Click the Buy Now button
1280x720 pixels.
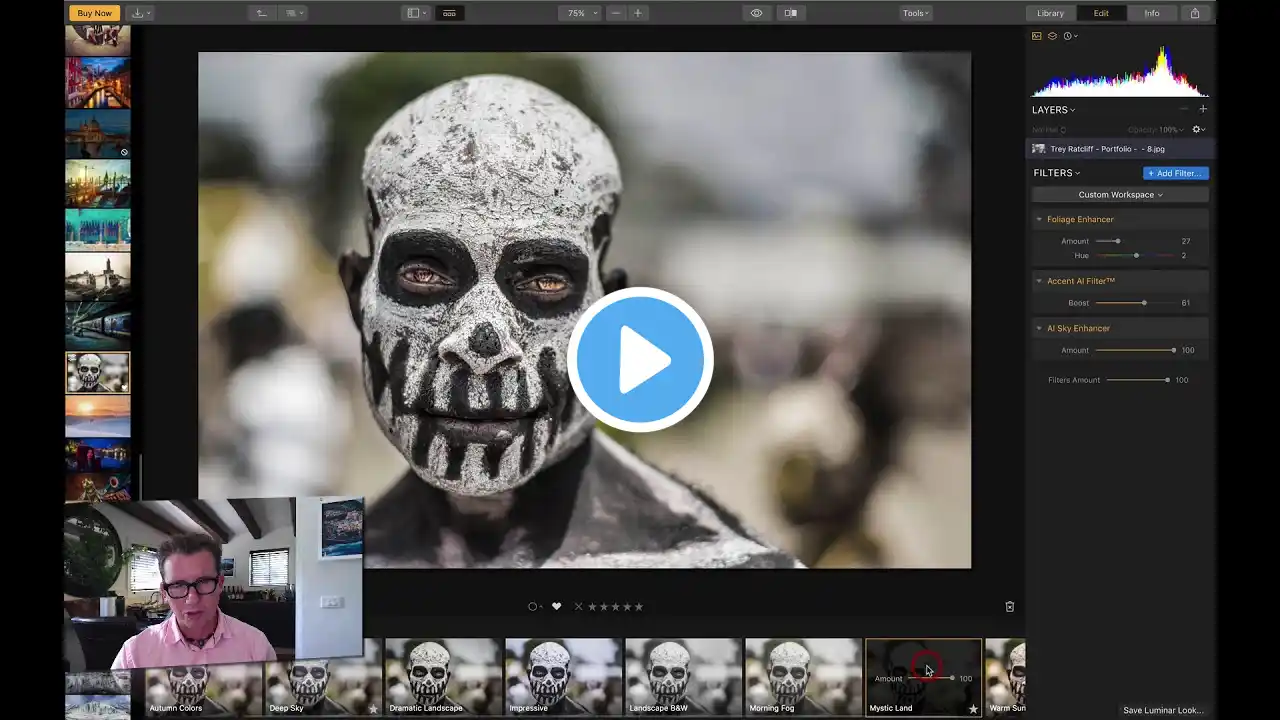click(94, 13)
